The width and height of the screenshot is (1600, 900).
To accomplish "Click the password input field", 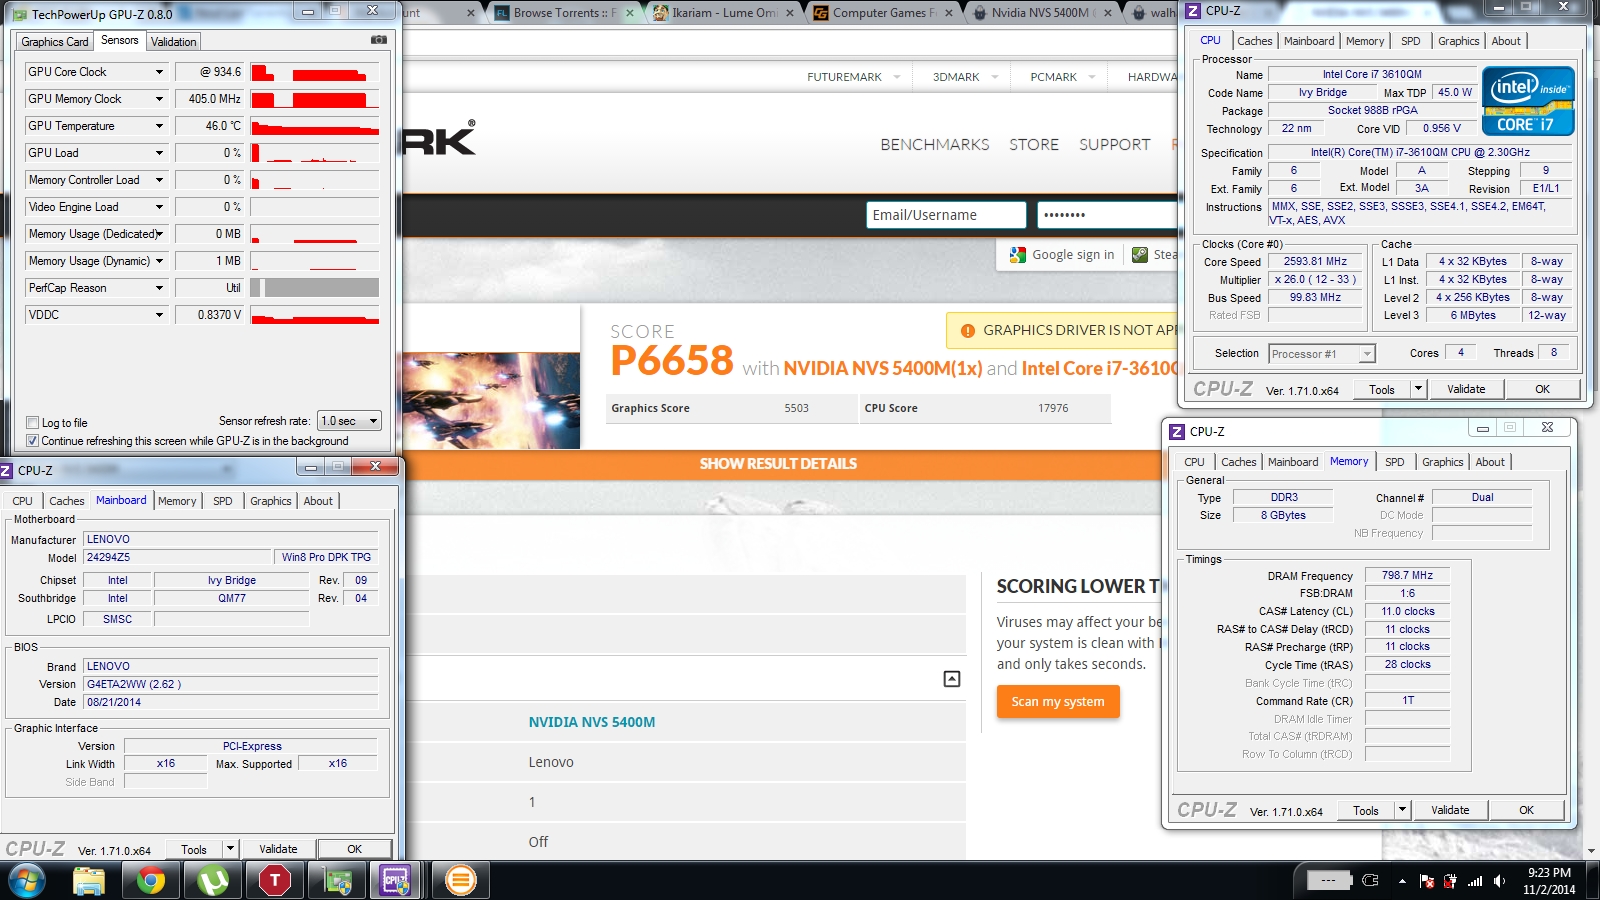I will pos(1107,215).
